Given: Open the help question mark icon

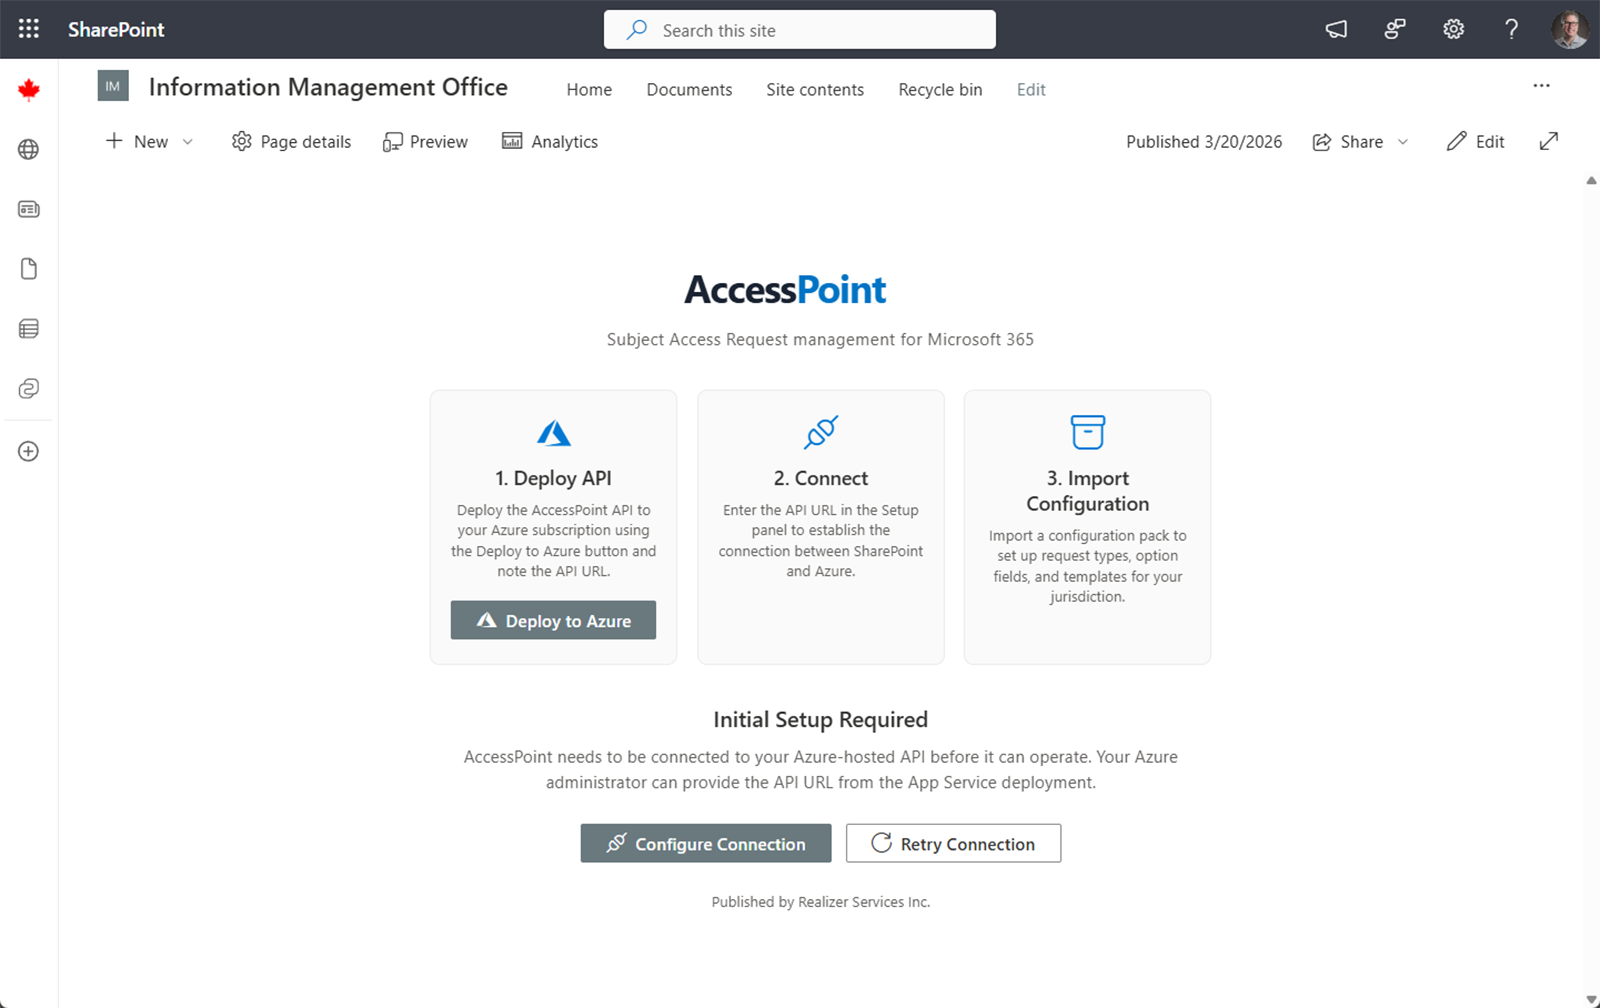Looking at the screenshot, I should (1511, 29).
